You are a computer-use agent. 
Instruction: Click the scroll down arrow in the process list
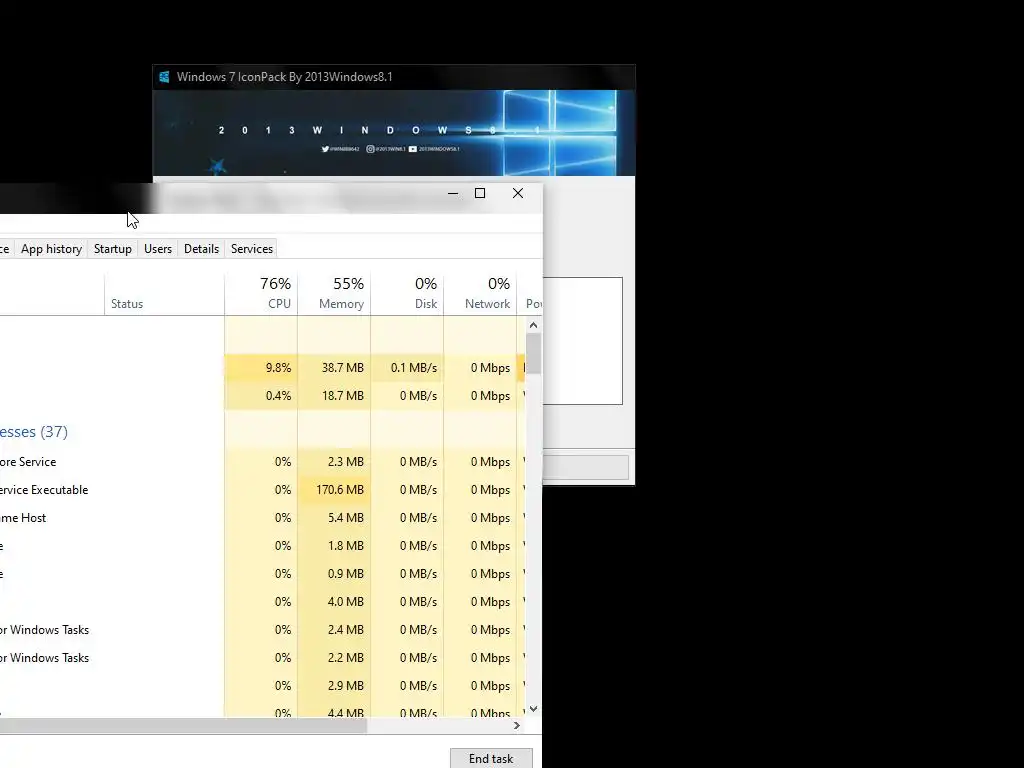[x=534, y=709]
